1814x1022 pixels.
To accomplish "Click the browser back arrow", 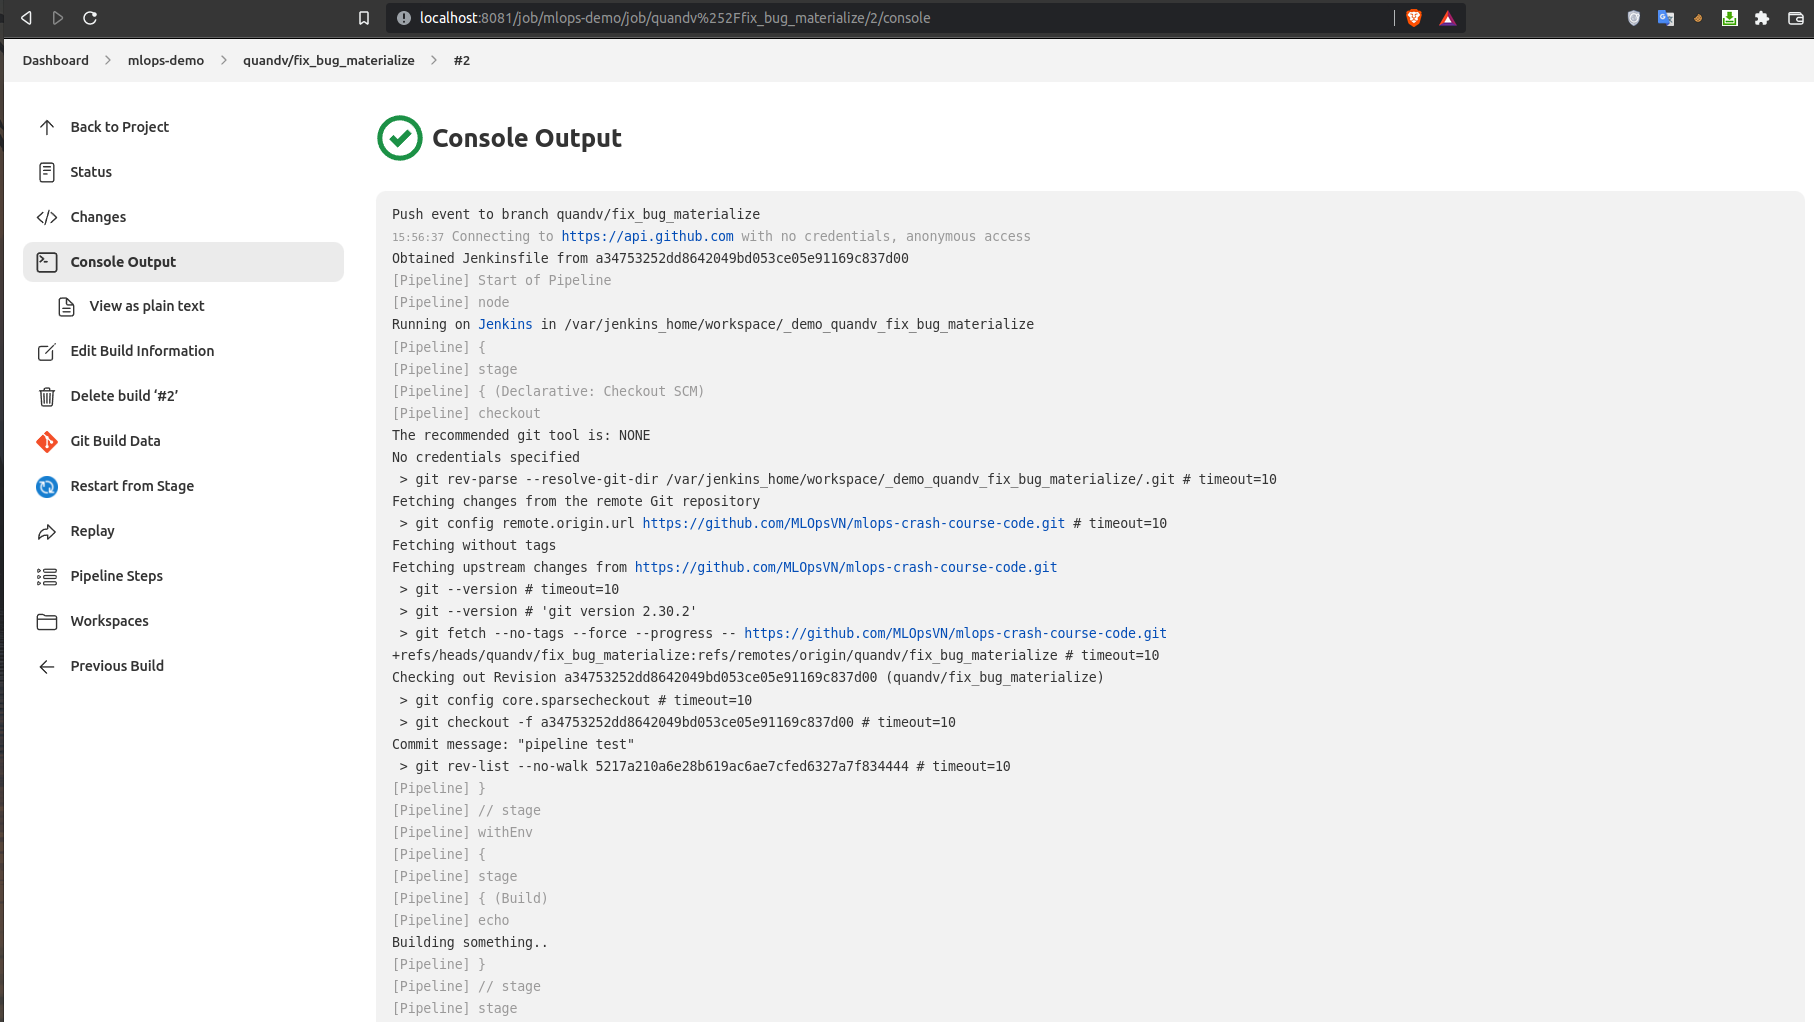I will pos(26,18).
